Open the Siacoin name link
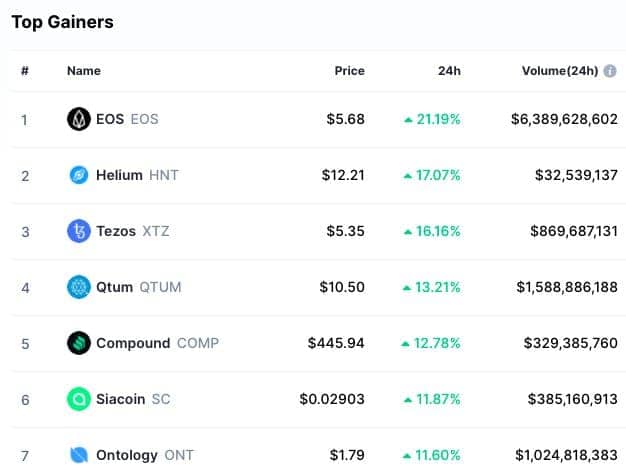 pyautogui.click(x=121, y=399)
